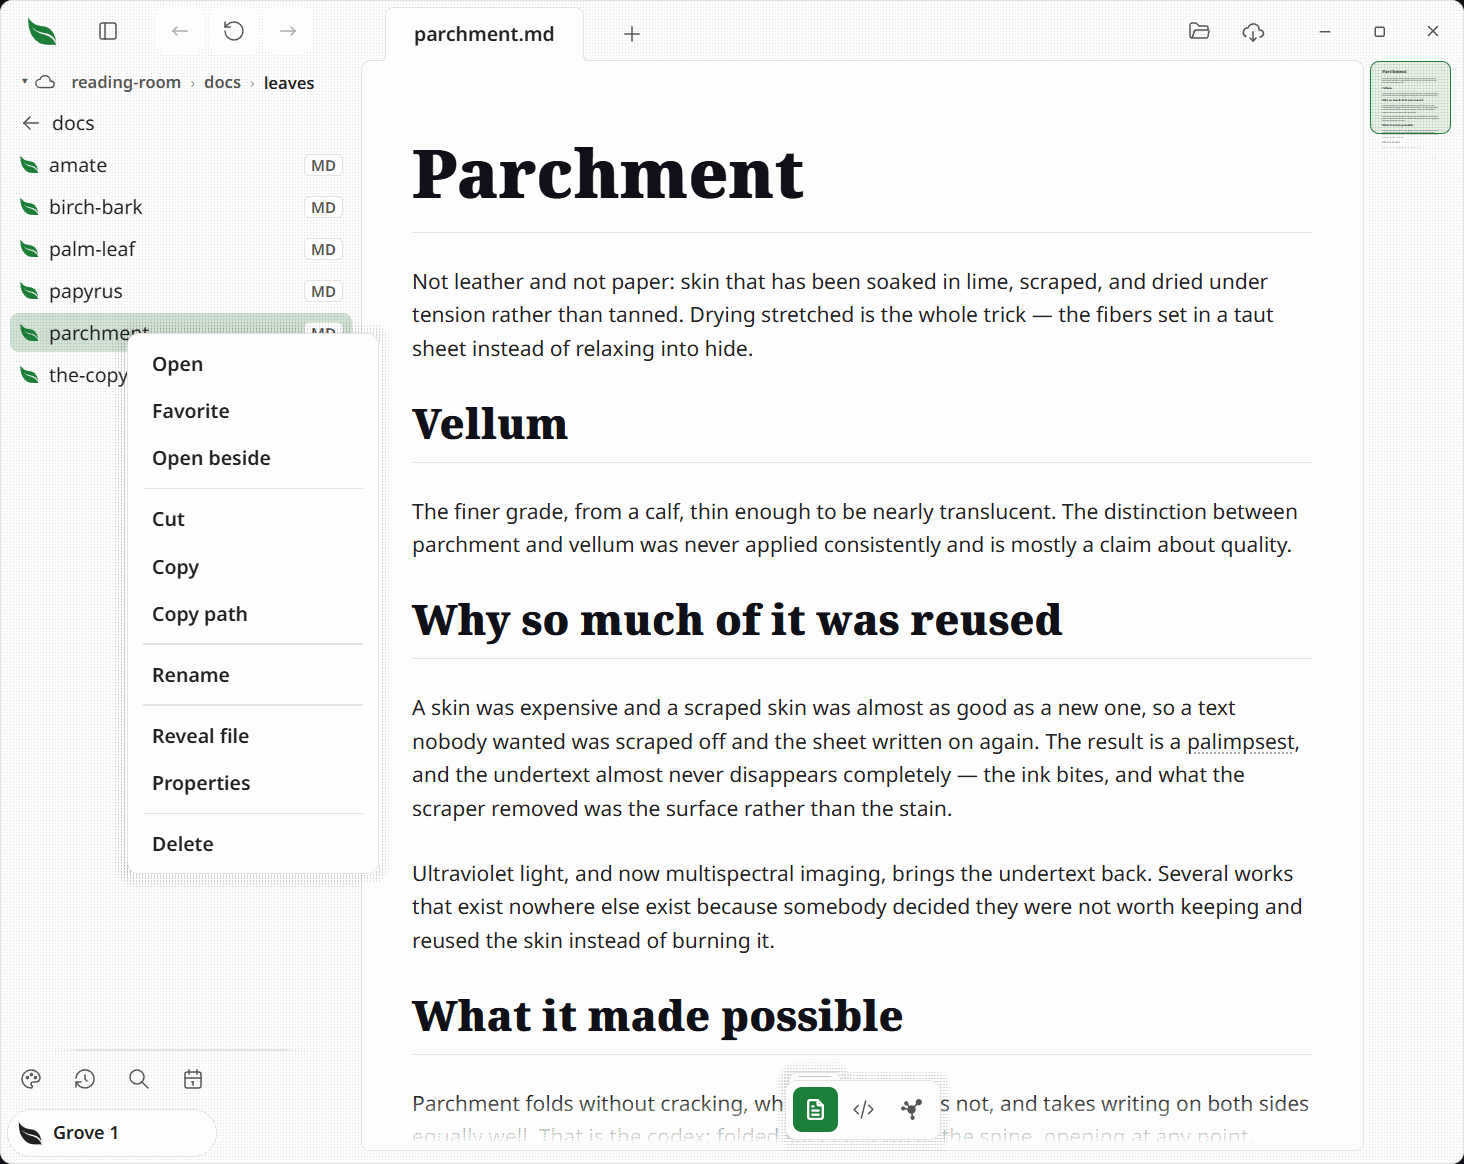Go forward with the right arrow

pos(288,31)
